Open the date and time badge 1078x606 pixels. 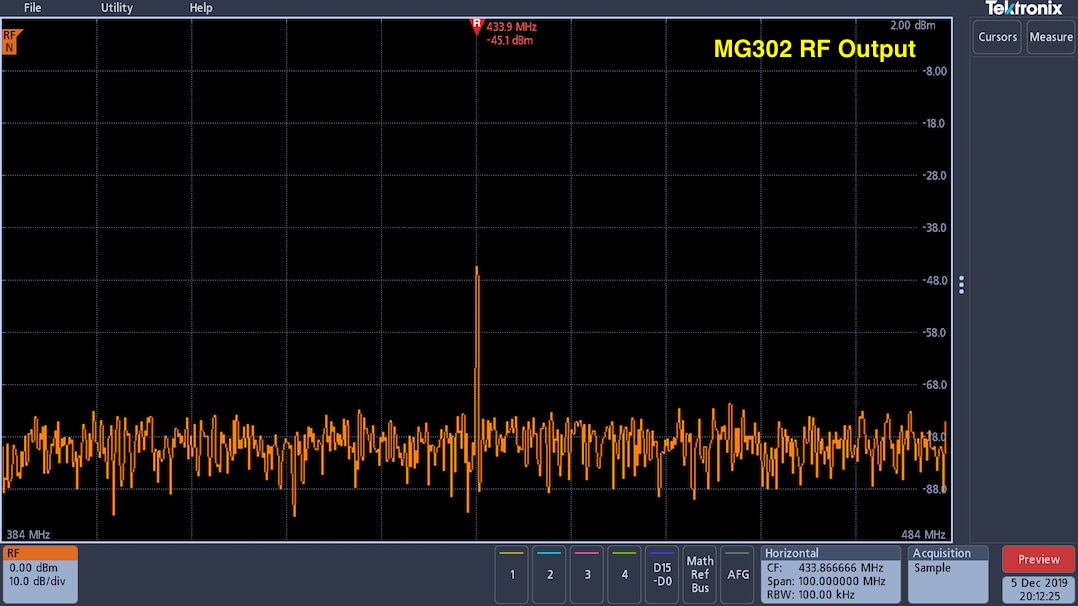click(1038, 589)
